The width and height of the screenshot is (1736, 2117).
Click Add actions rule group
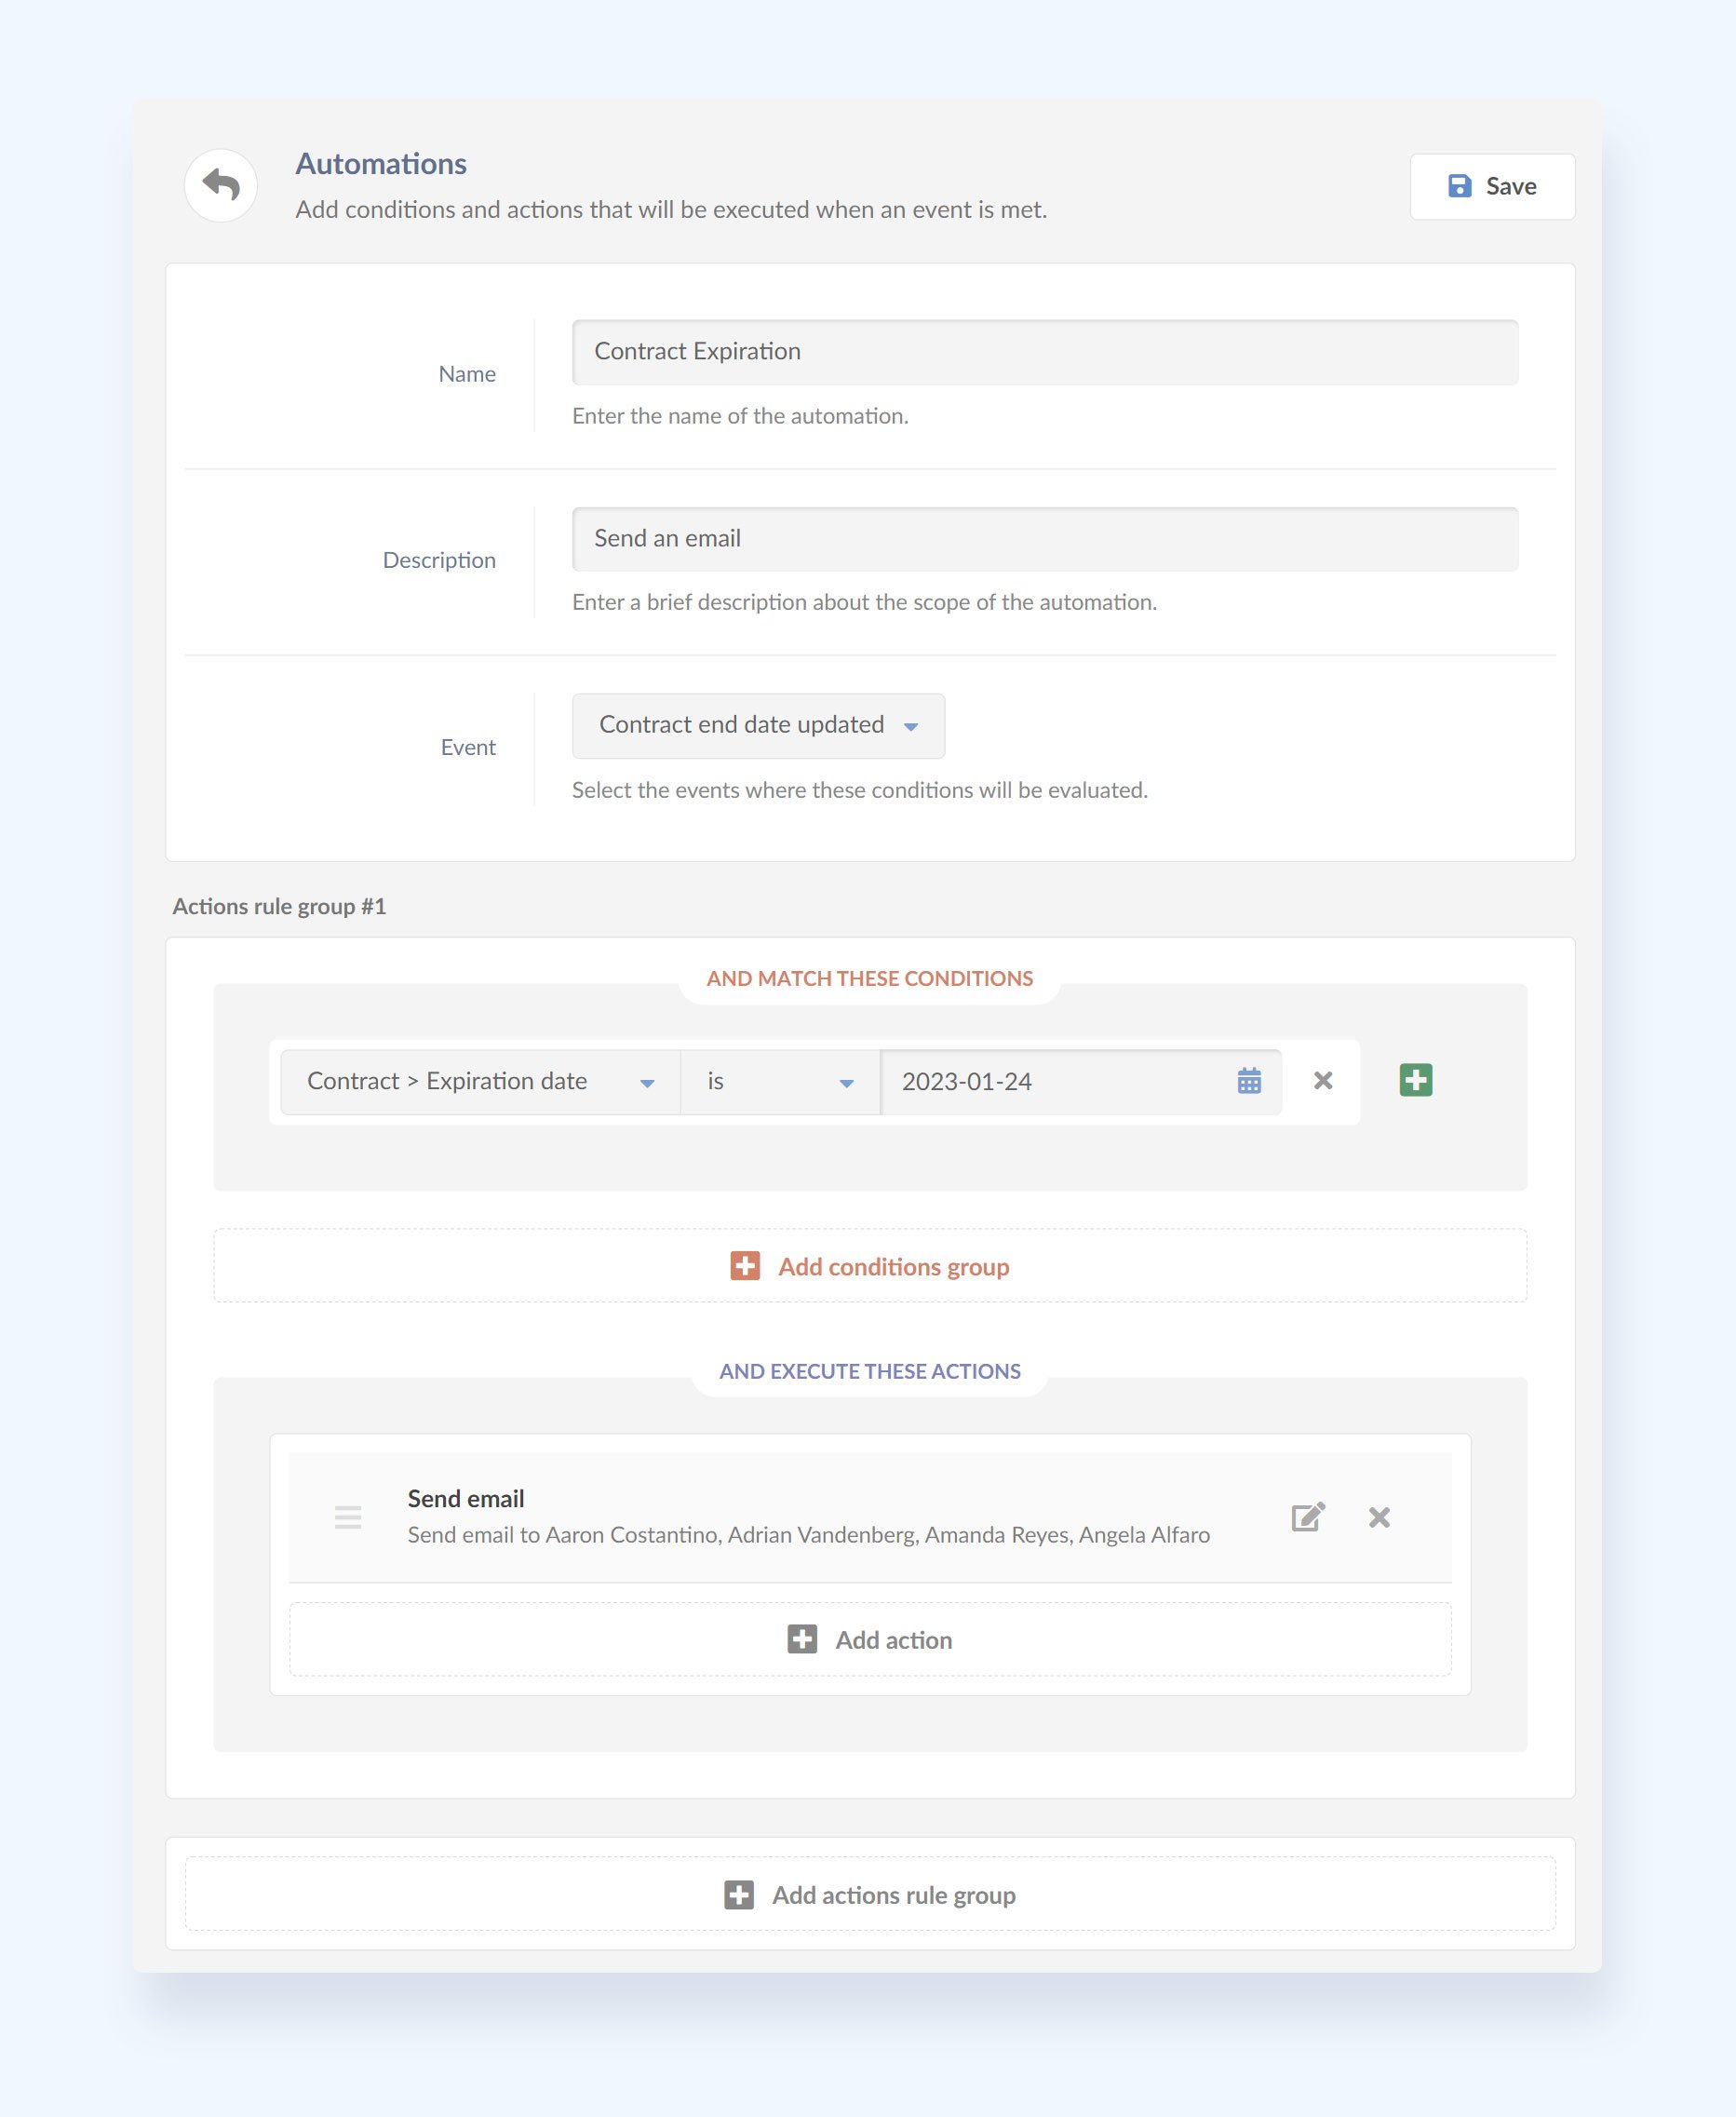(894, 1894)
